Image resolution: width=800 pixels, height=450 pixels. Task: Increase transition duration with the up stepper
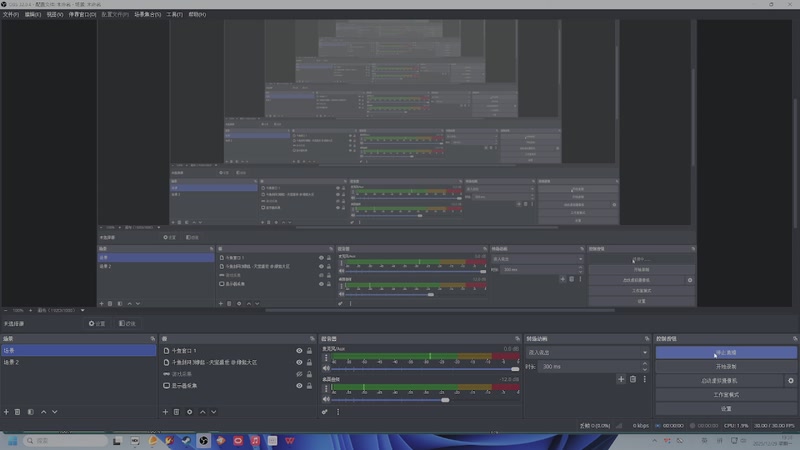pos(645,364)
